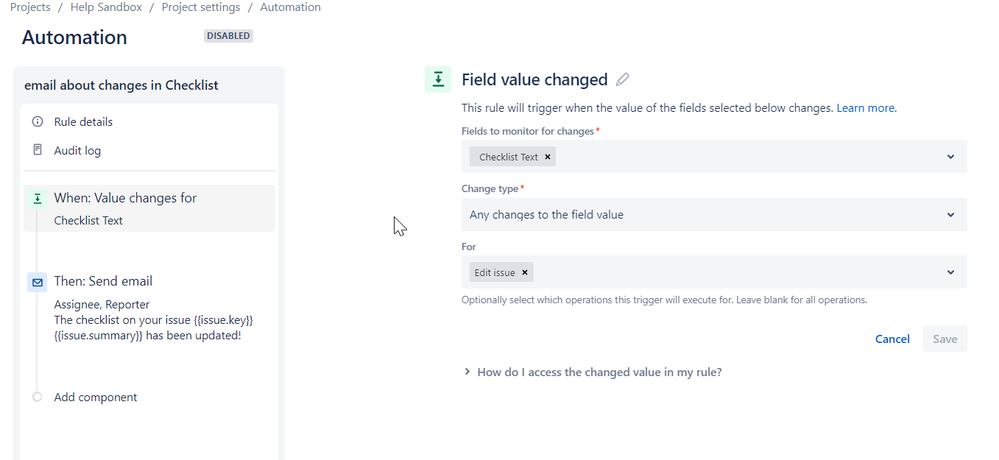Click the Audit log document icon
This screenshot has width=999, height=460.
coord(38,151)
